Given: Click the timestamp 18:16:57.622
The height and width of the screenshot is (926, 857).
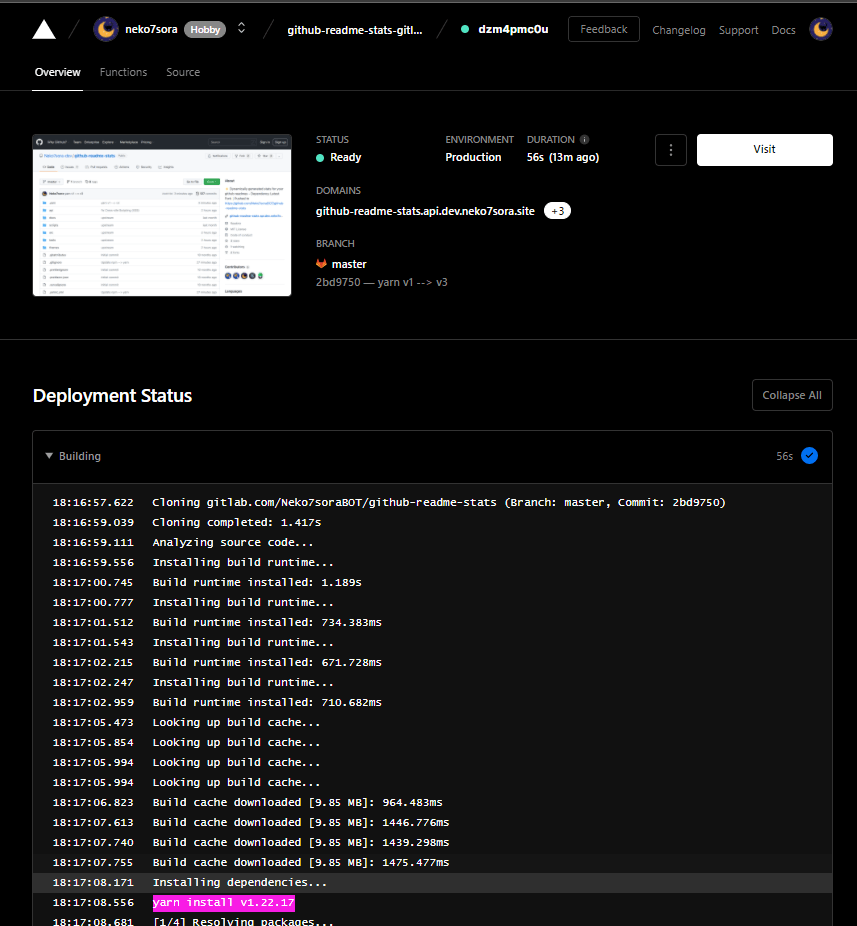Looking at the screenshot, I should click(x=93, y=503).
